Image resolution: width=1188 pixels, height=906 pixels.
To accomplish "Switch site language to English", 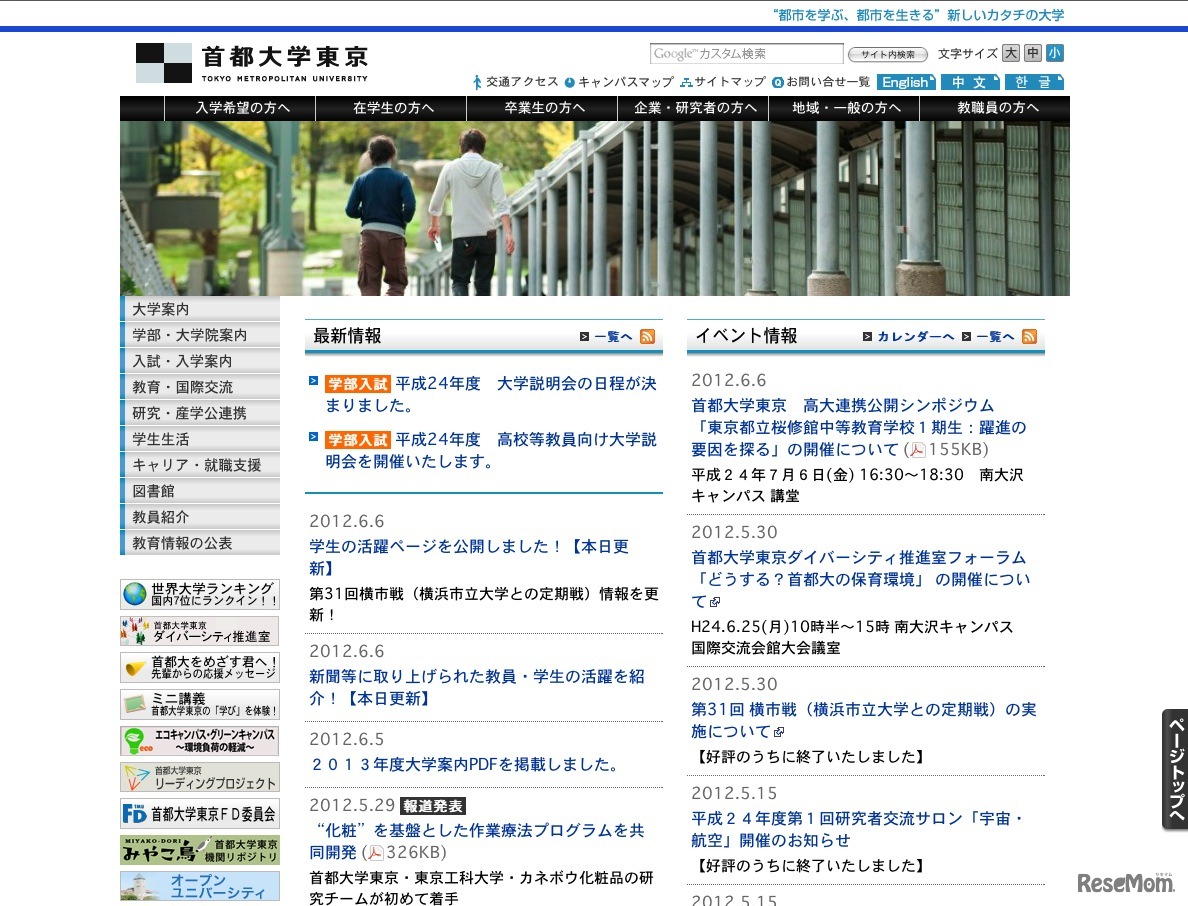I will point(906,82).
